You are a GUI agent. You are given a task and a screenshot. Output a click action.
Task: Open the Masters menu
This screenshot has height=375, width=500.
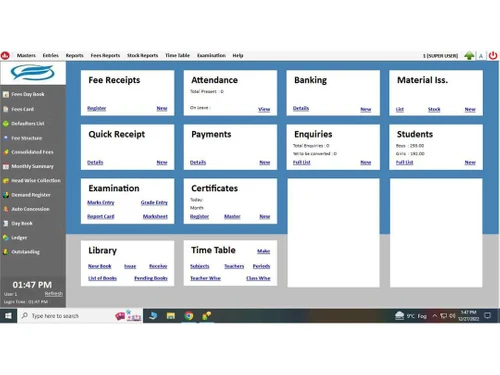point(26,56)
